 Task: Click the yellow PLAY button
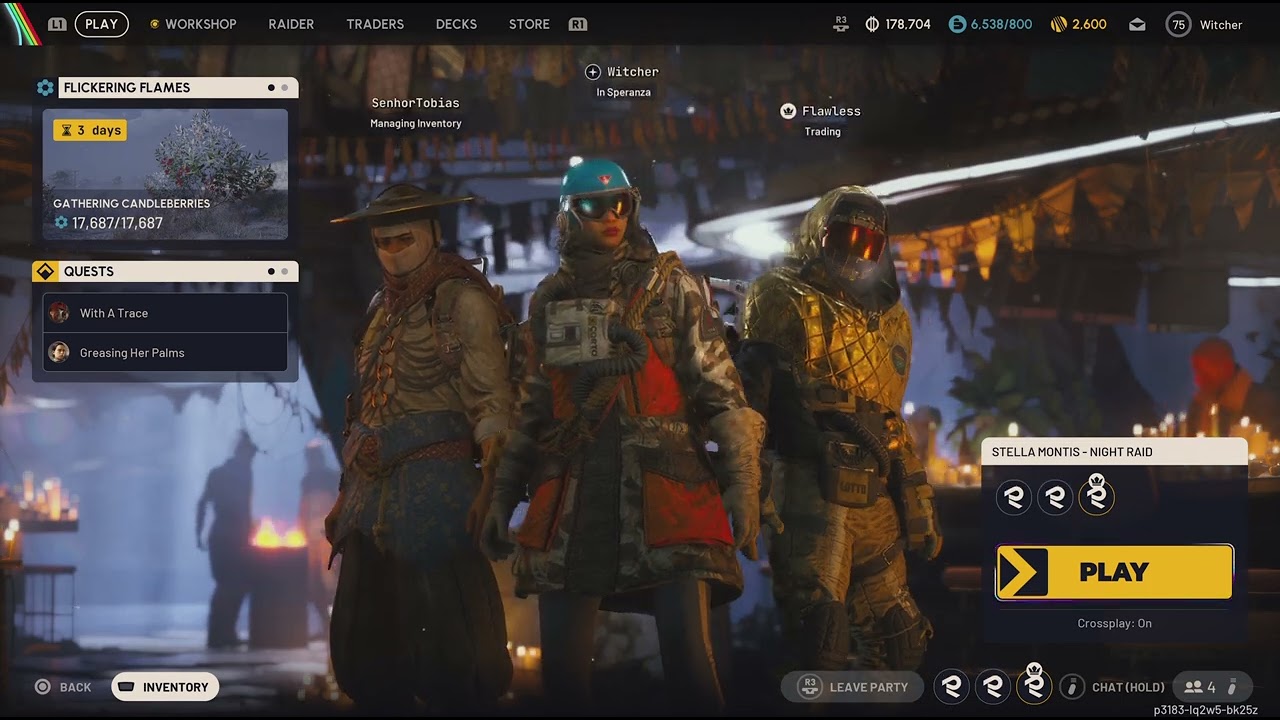(1114, 572)
